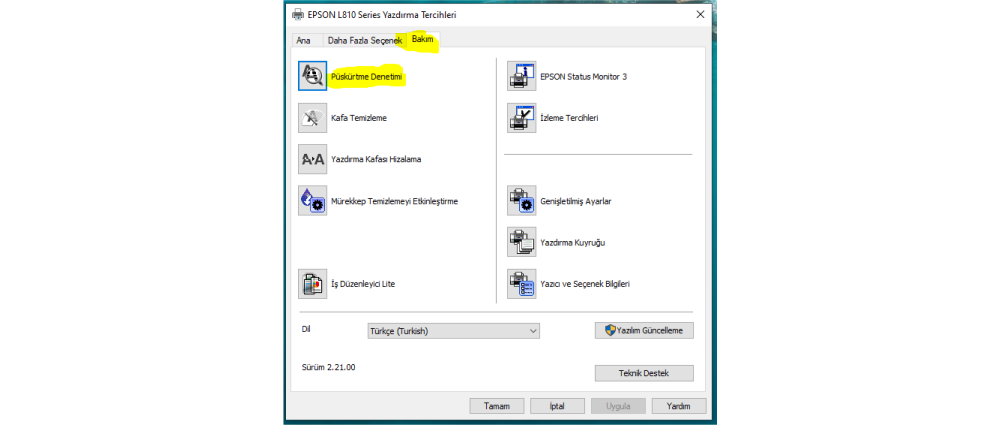Select the Bakım tab
The image size is (1001, 427).
click(x=423, y=40)
